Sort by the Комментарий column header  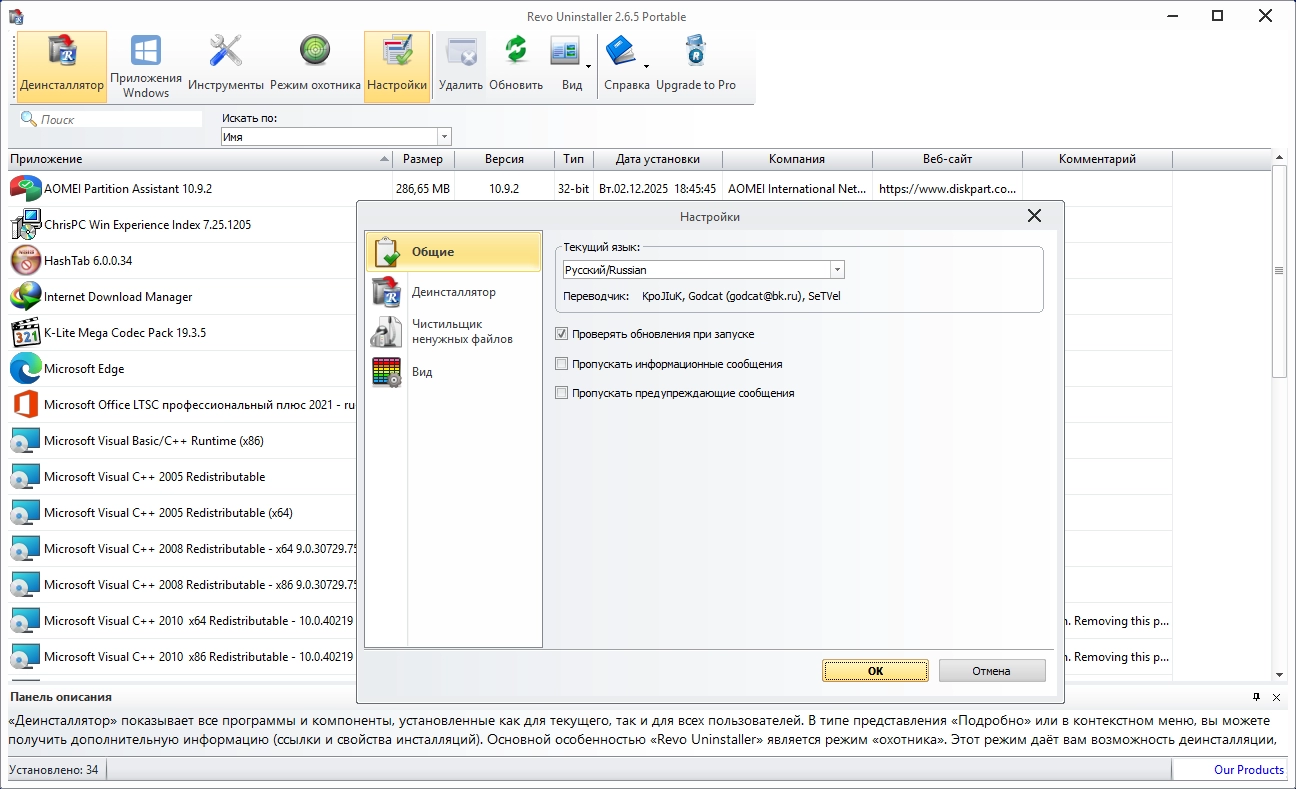1097,159
